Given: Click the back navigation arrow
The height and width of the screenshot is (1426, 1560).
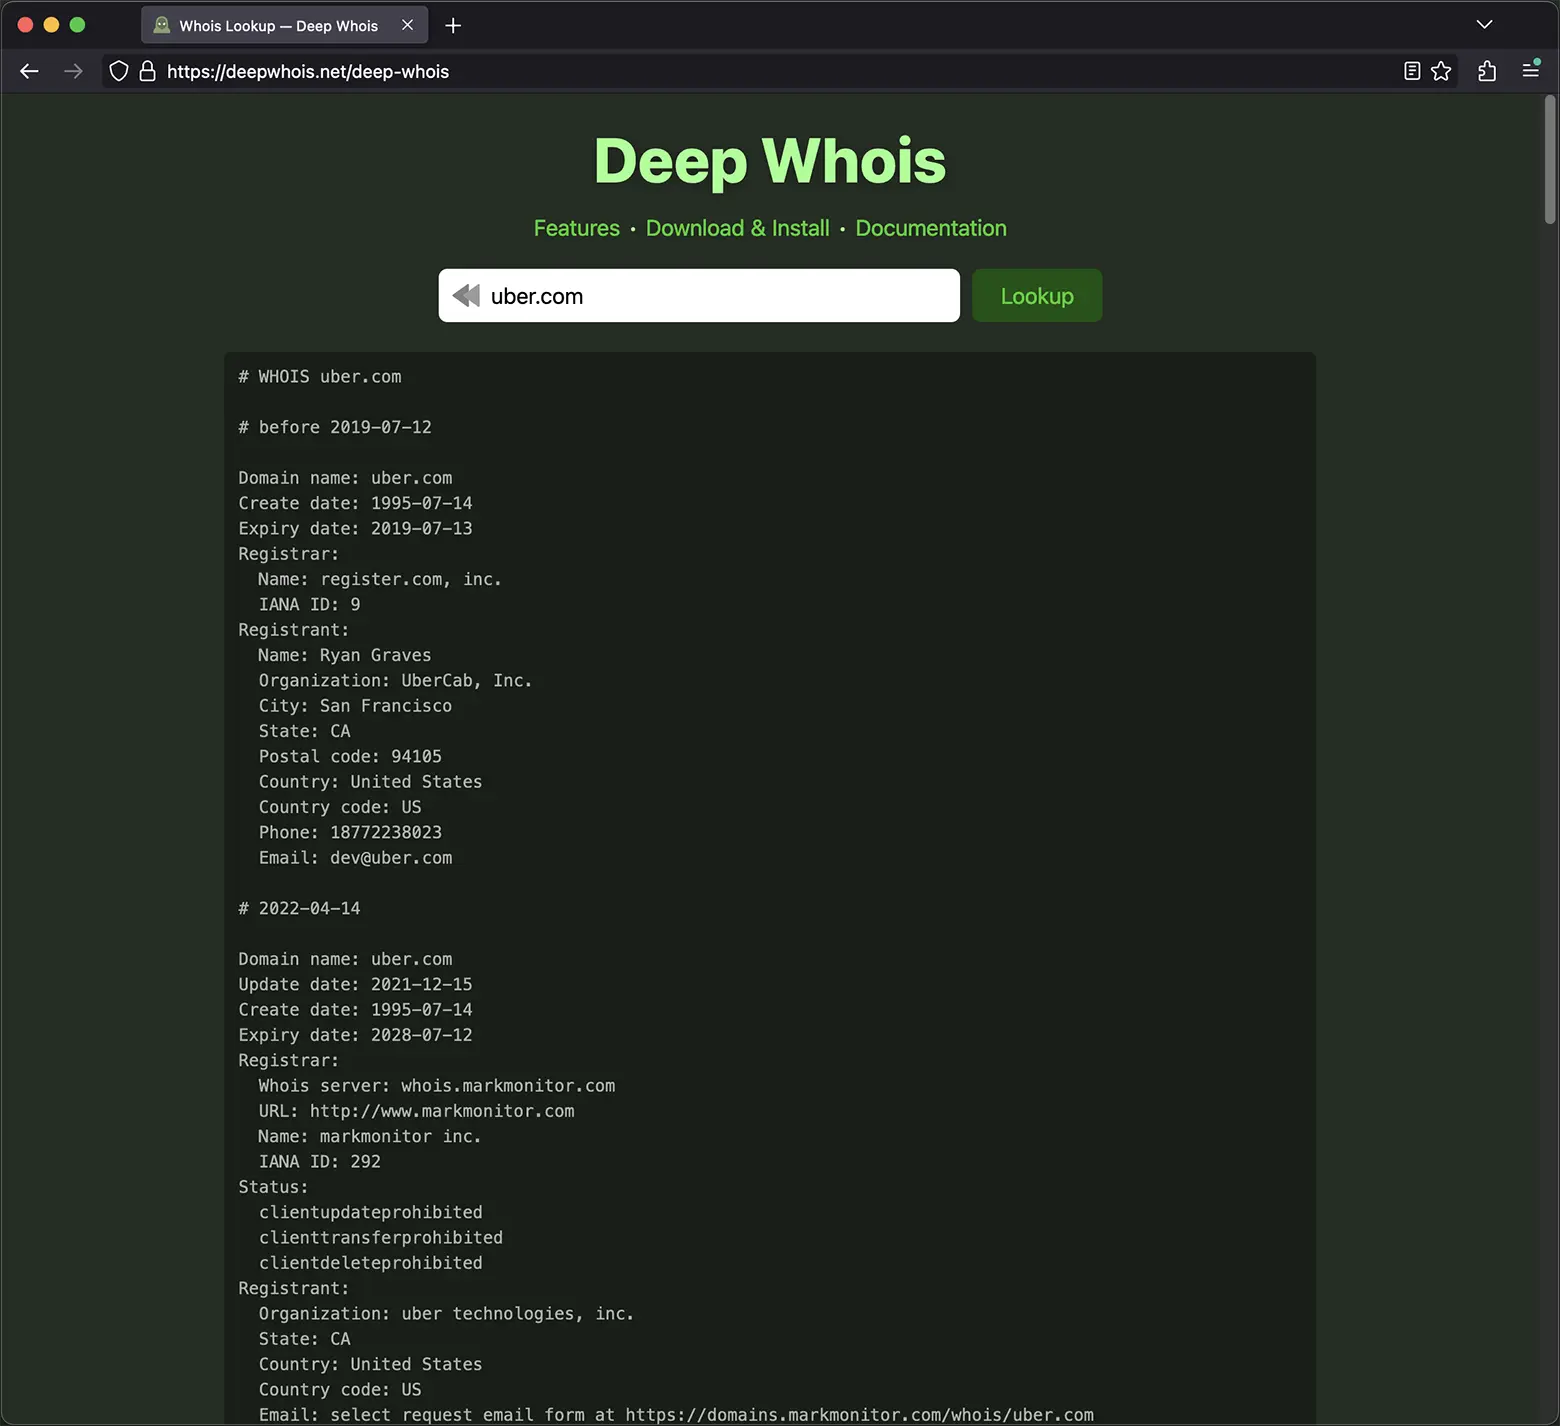Looking at the screenshot, I should [29, 71].
